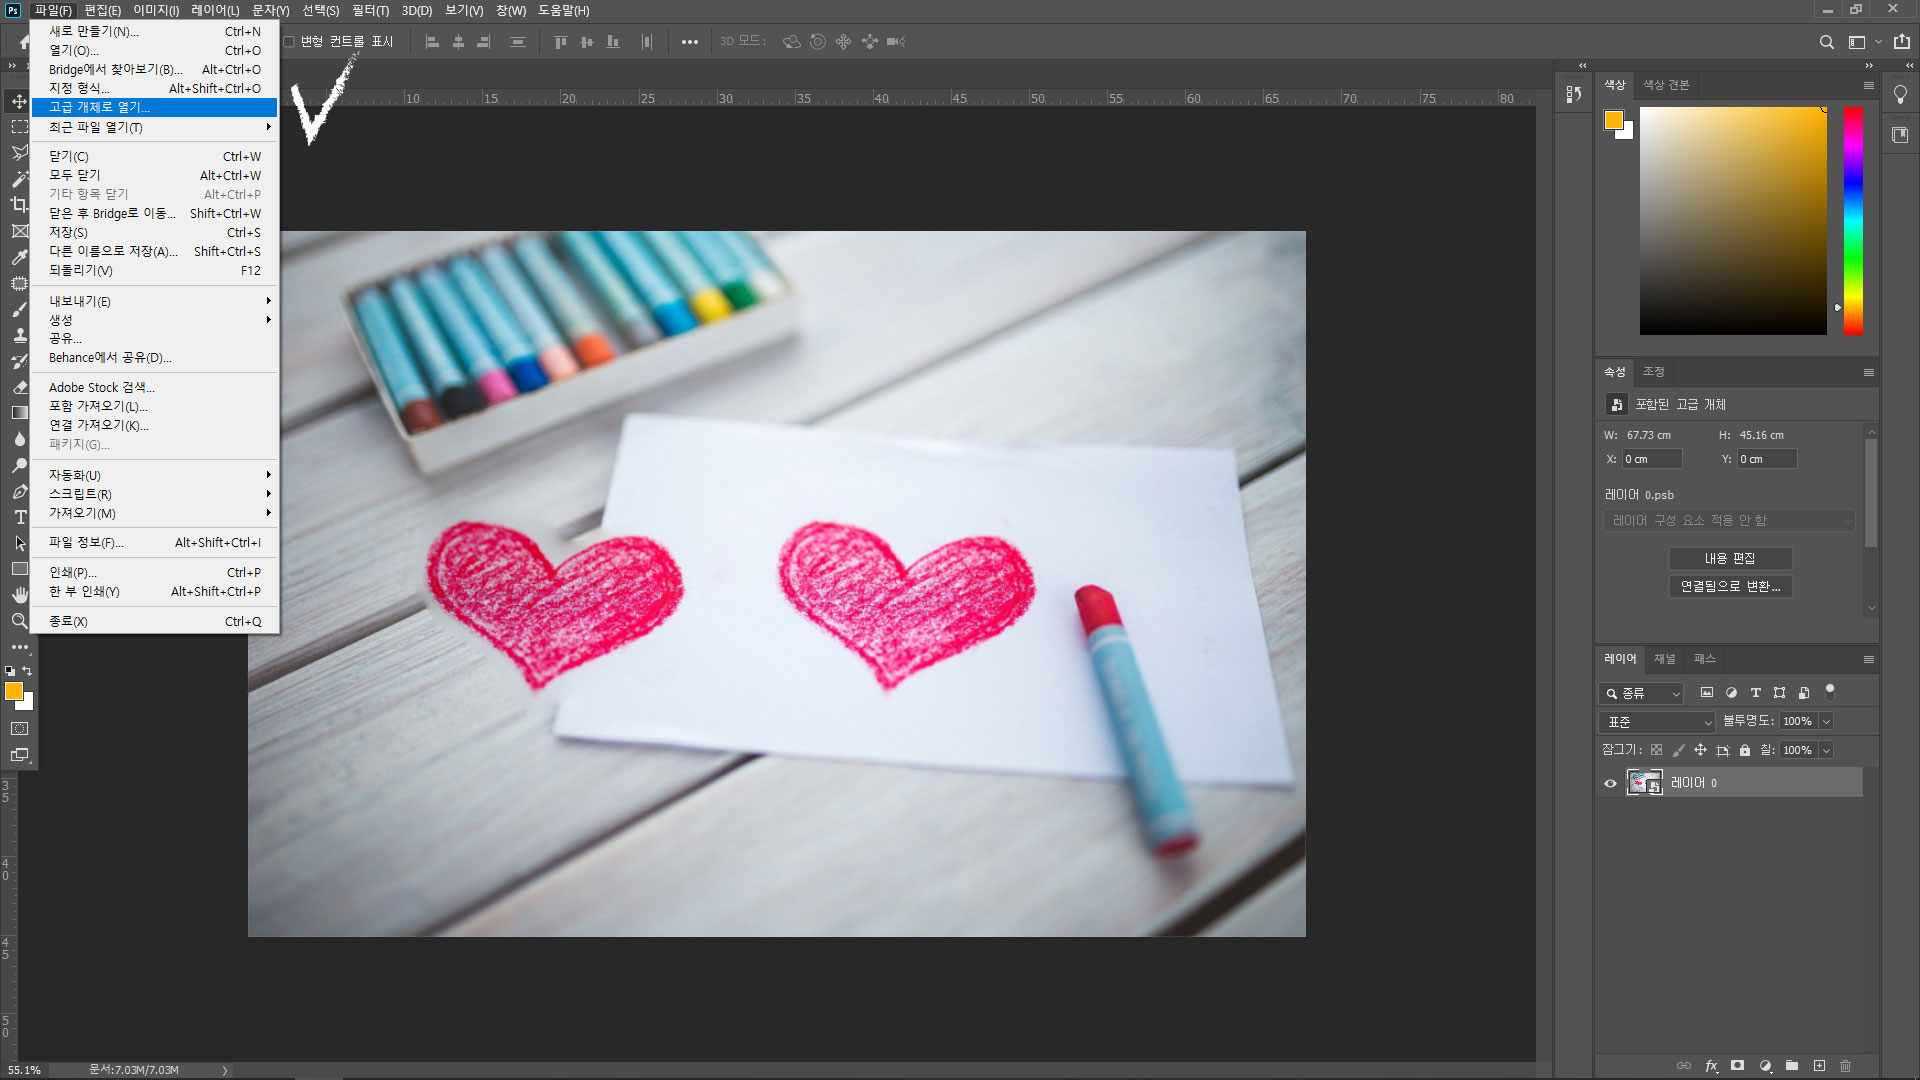Select the Brush tool

(x=19, y=309)
